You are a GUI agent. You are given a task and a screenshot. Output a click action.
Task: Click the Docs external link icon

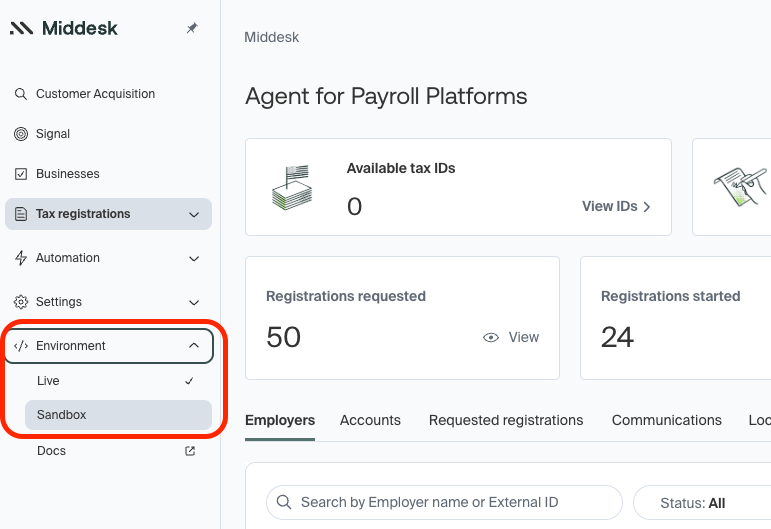coord(191,451)
